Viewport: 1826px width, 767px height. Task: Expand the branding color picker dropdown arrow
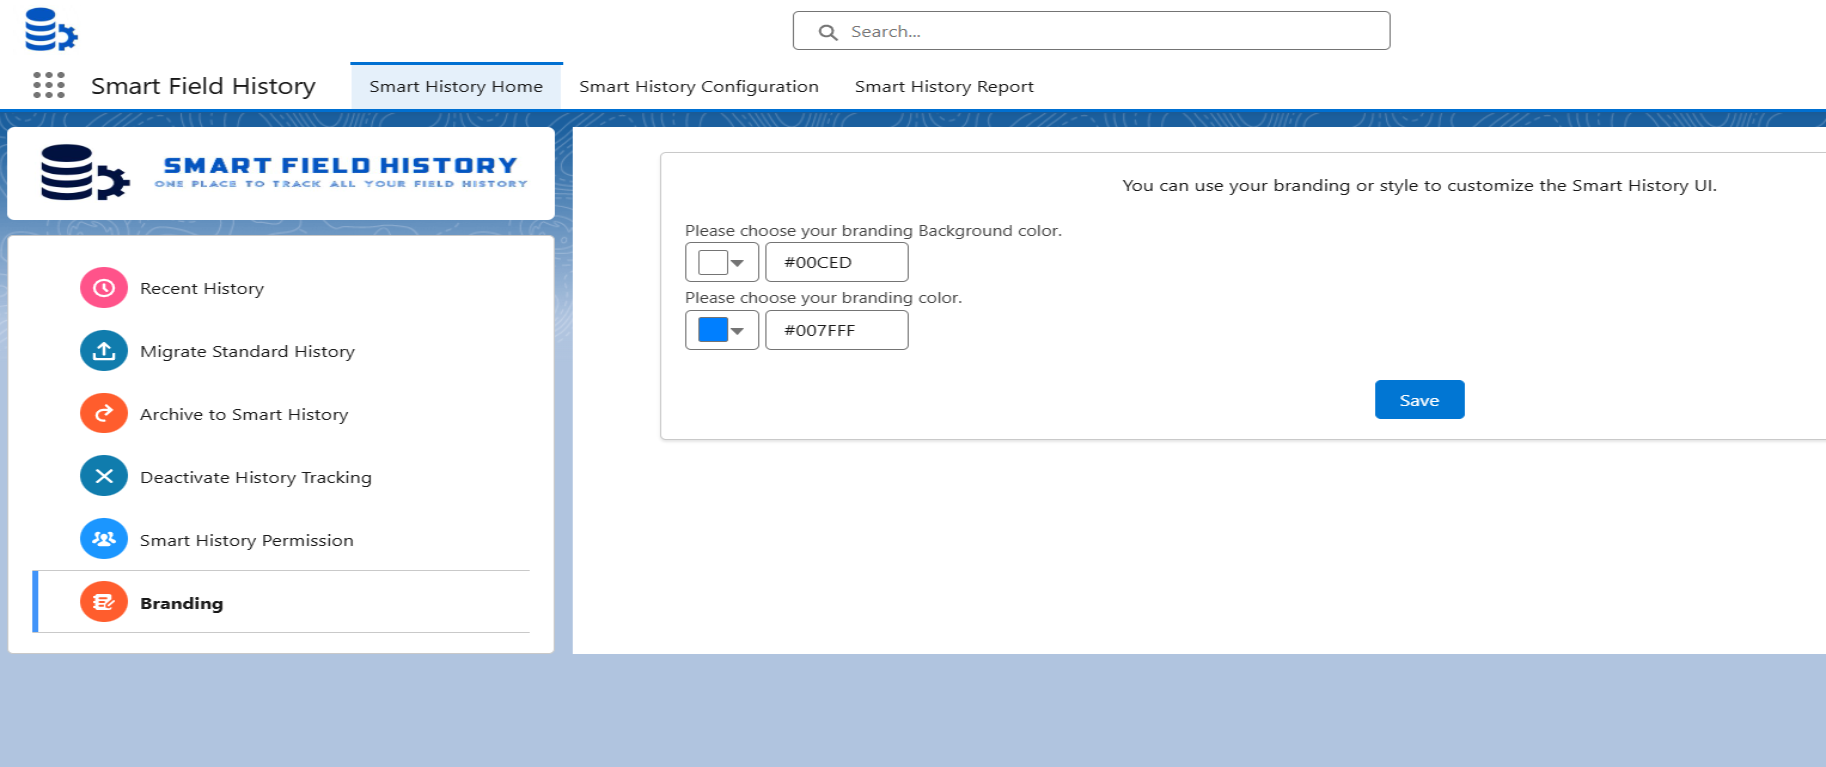tap(738, 331)
